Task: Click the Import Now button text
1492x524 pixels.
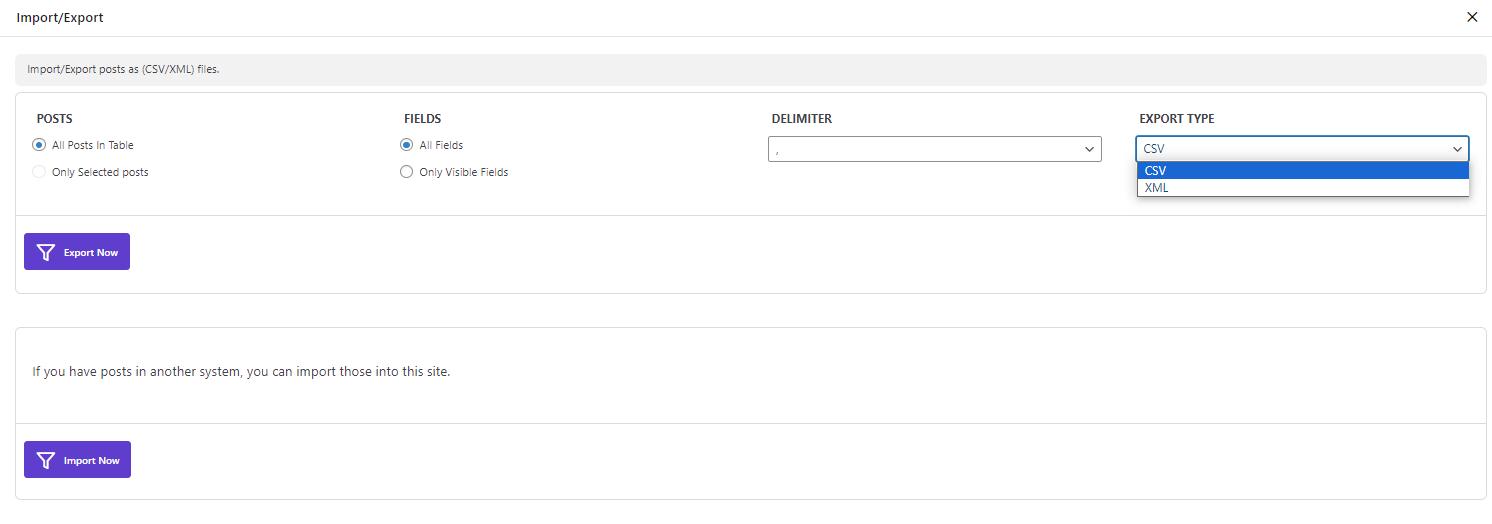Action: [x=92, y=461]
